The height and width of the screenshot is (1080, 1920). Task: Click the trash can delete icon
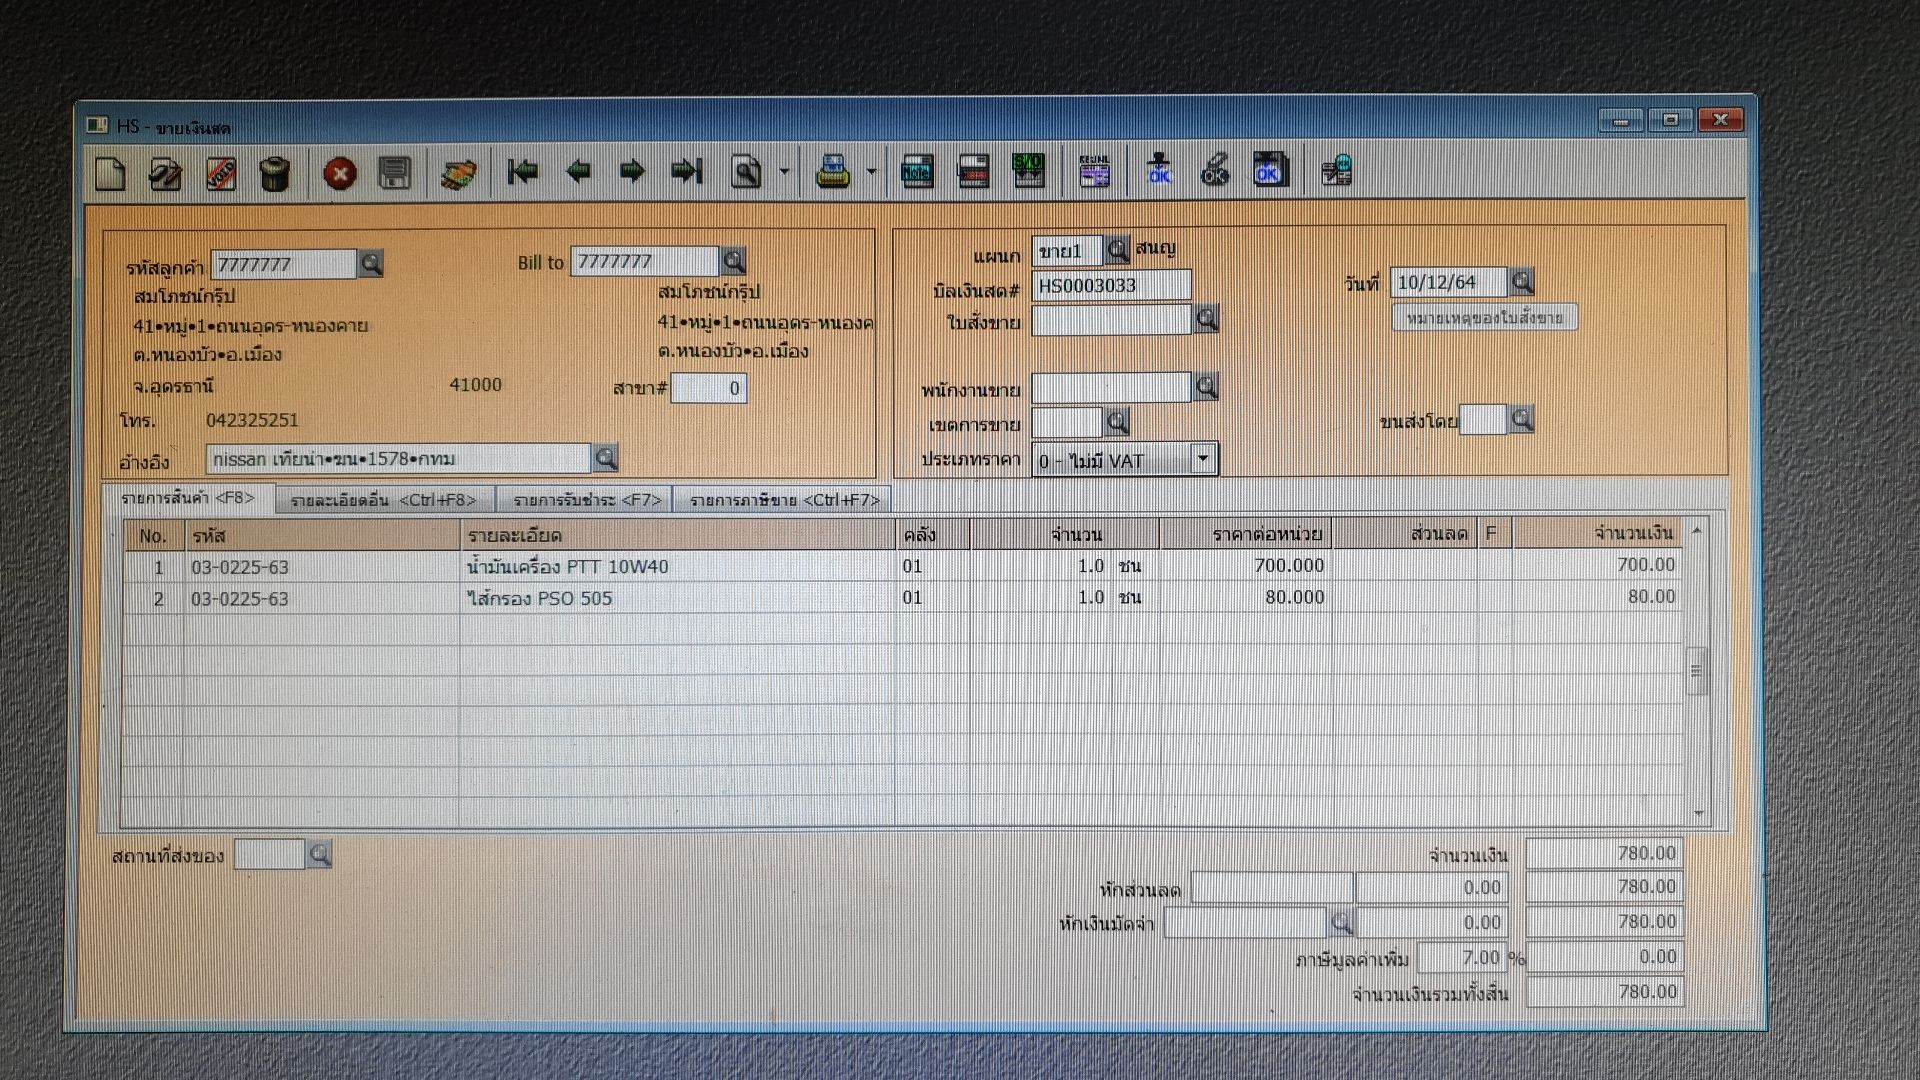coord(275,174)
